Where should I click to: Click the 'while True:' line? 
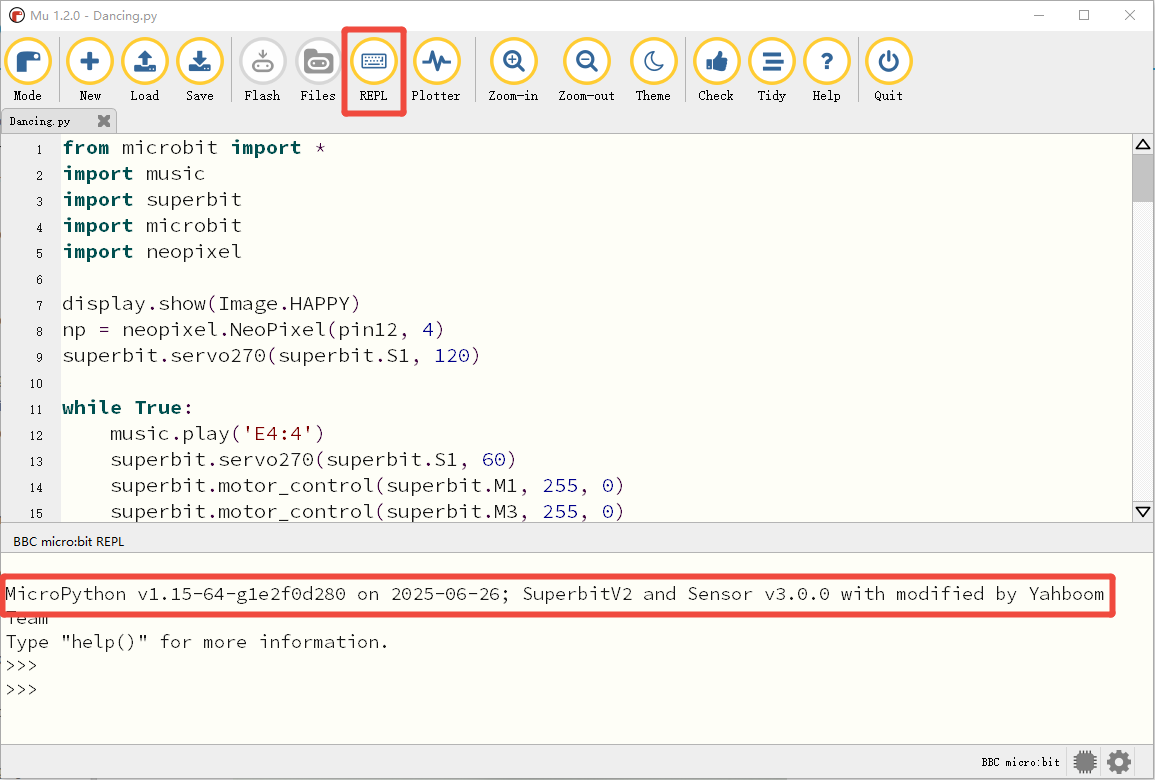tap(127, 408)
